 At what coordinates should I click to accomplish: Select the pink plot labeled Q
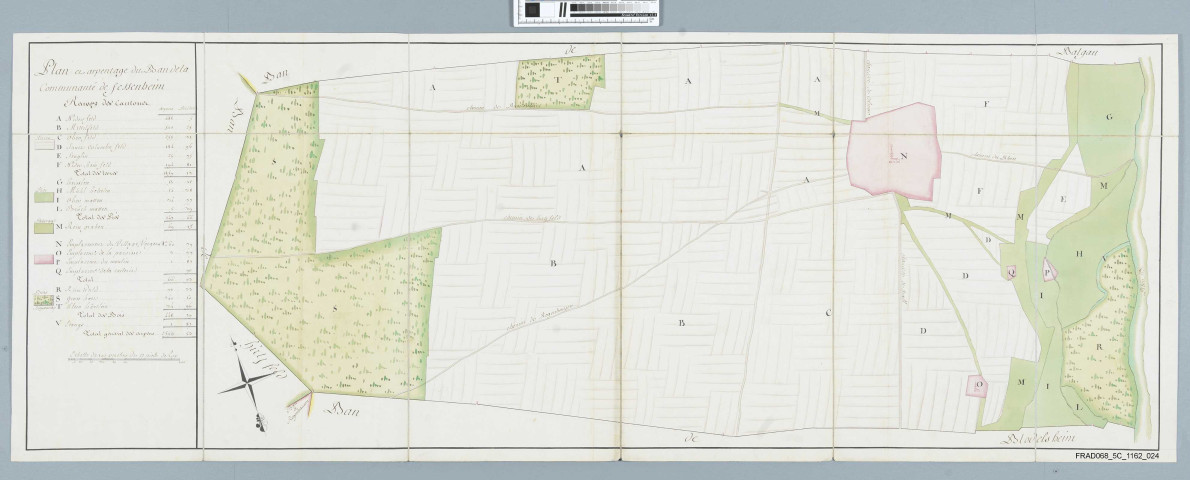(1011, 270)
